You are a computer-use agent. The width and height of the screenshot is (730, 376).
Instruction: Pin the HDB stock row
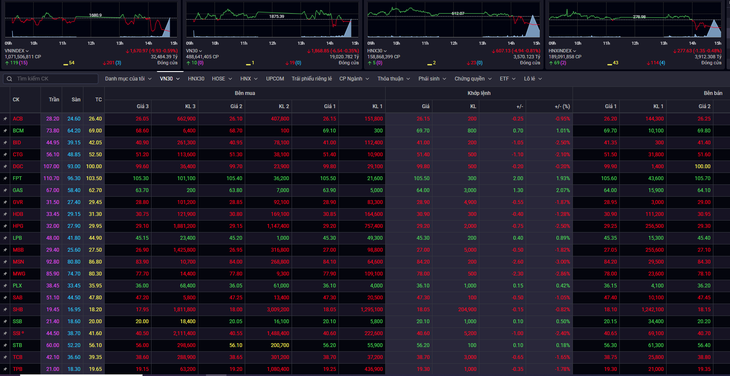pyautogui.click(x=5, y=214)
